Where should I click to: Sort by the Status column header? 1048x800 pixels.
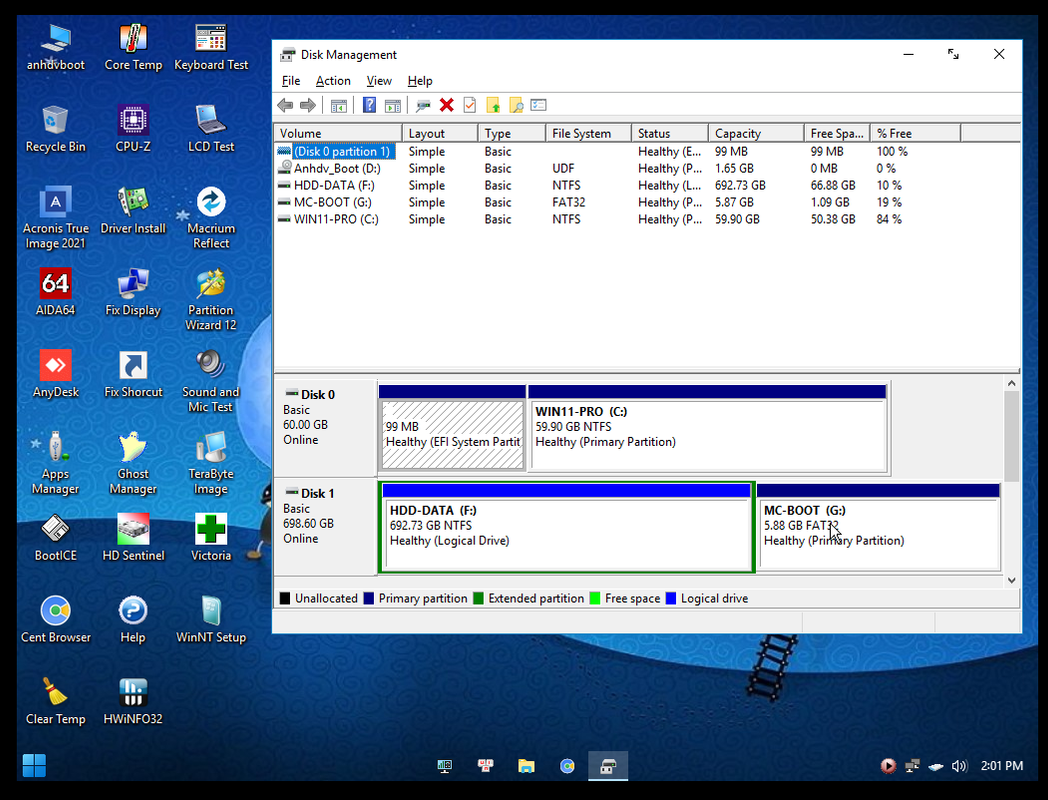670,134
